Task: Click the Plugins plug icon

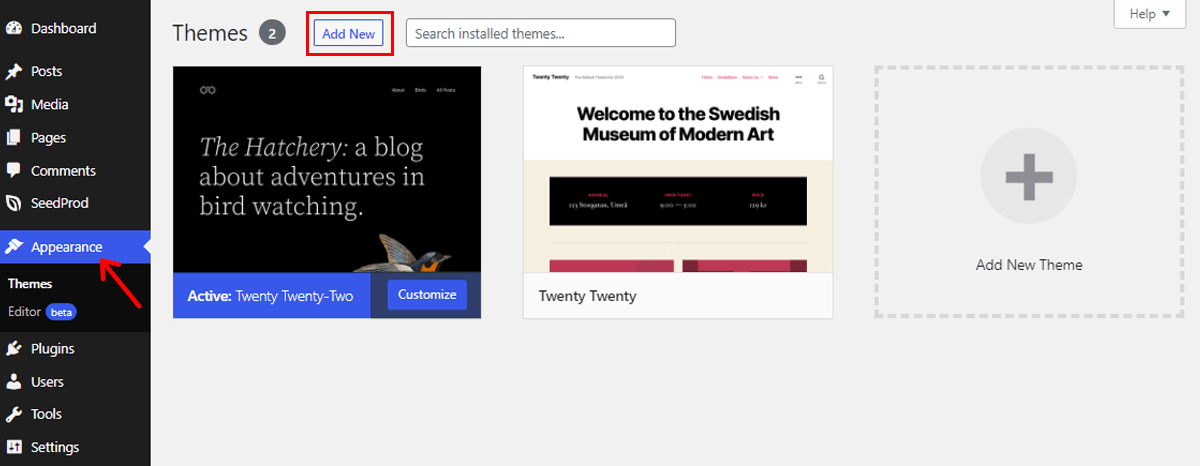Action: (14, 349)
